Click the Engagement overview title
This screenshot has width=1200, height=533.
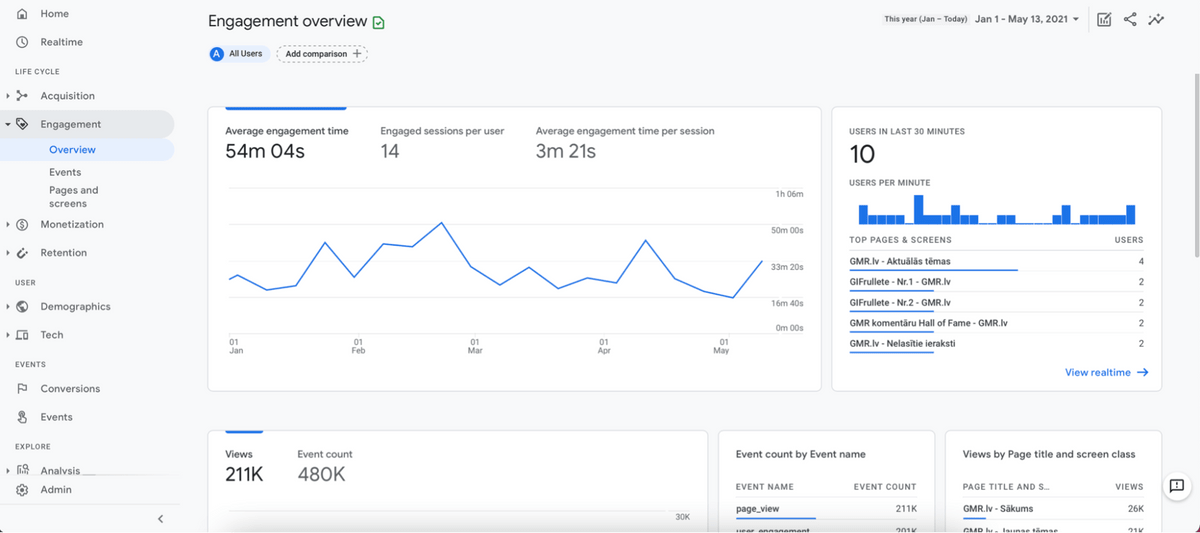click(x=287, y=21)
